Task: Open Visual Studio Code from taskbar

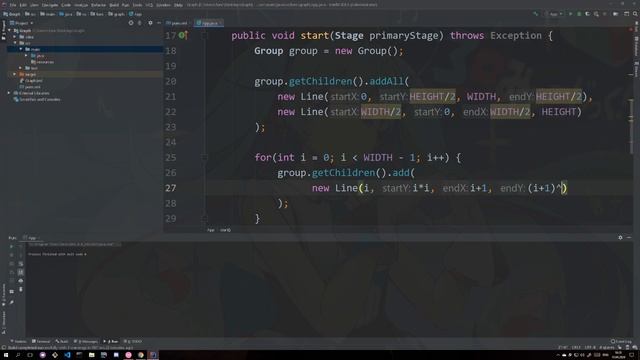Action: (67, 355)
